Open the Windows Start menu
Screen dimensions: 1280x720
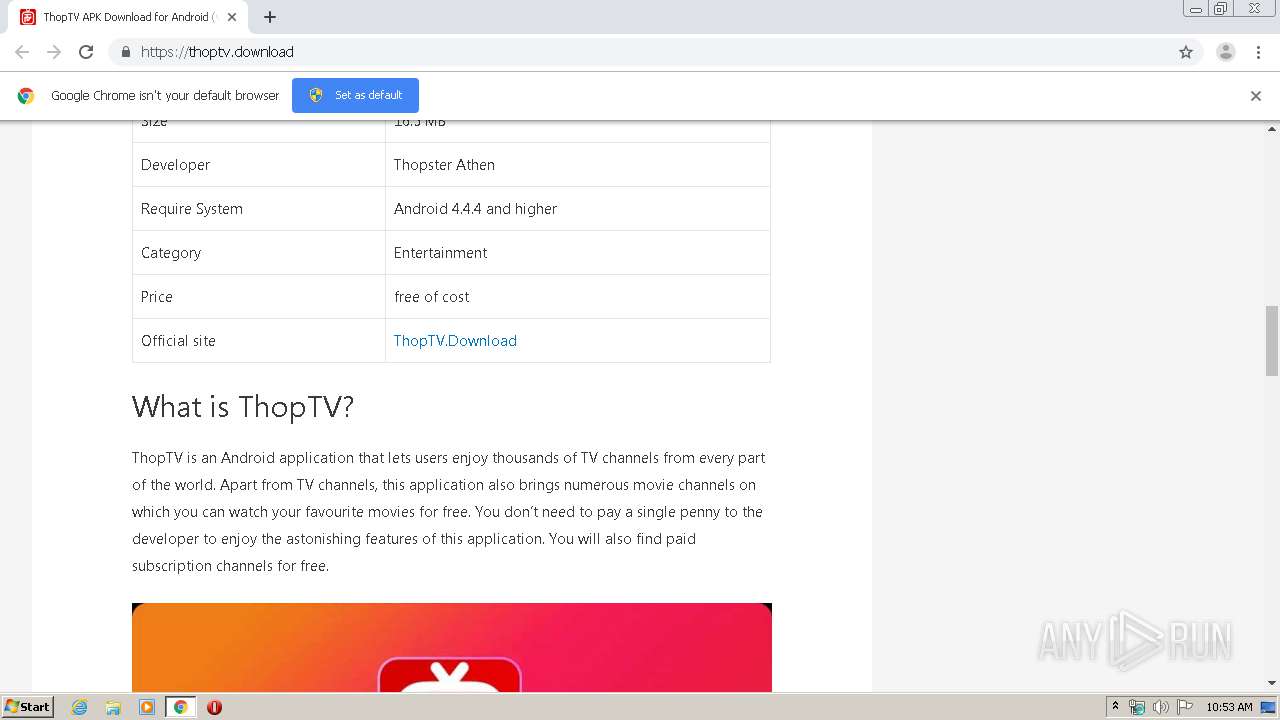(x=27, y=707)
